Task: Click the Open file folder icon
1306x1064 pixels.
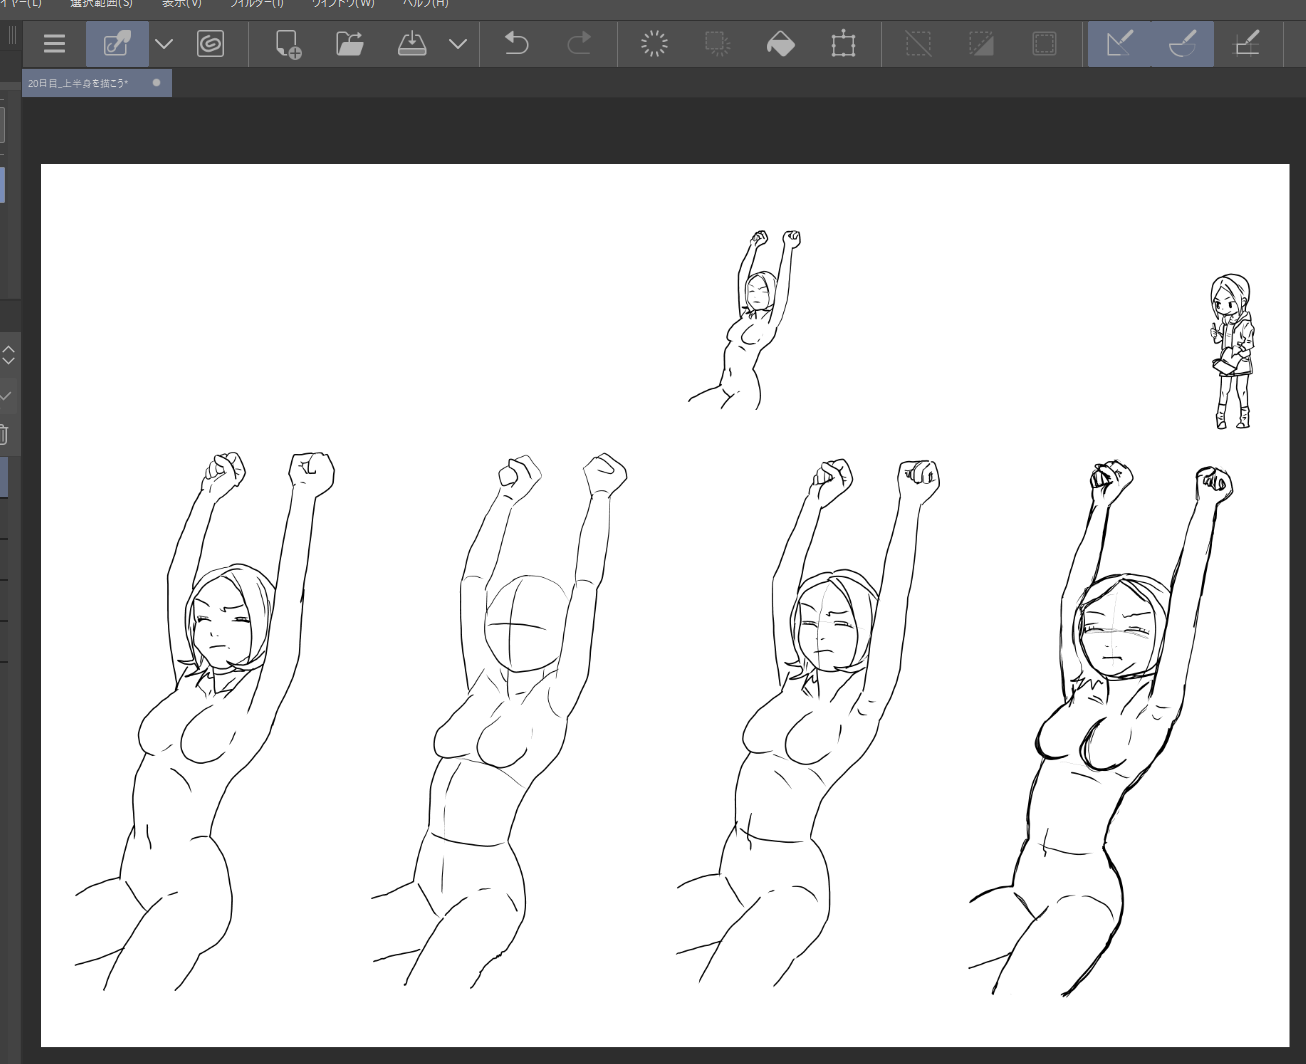Action: [x=349, y=44]
